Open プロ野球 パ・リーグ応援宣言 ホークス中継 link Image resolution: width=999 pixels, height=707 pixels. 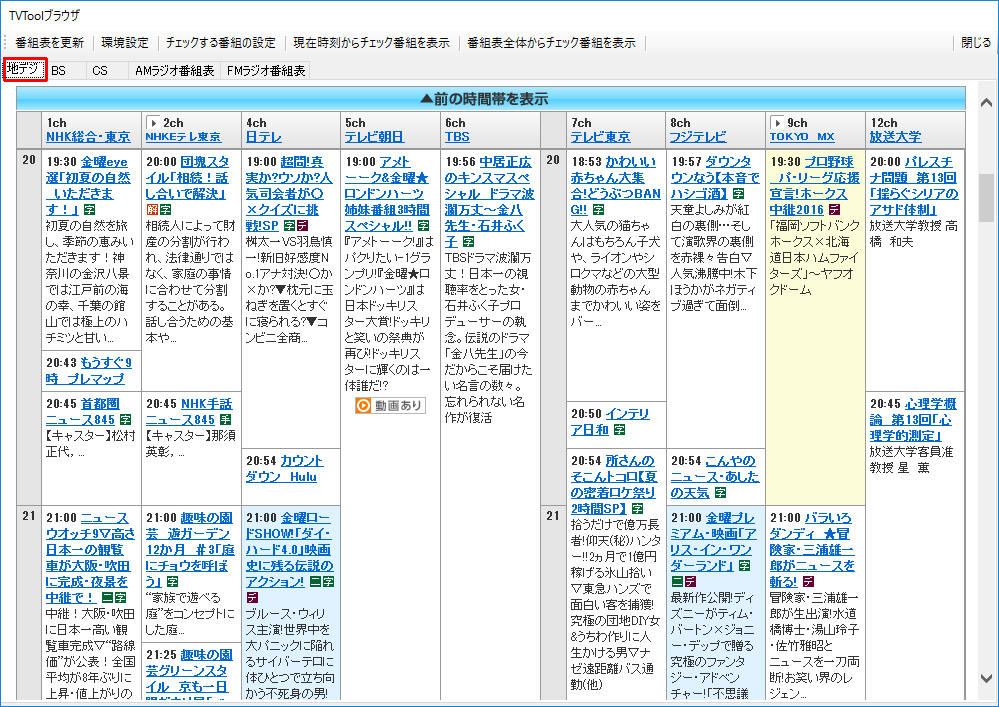[815, 185]
